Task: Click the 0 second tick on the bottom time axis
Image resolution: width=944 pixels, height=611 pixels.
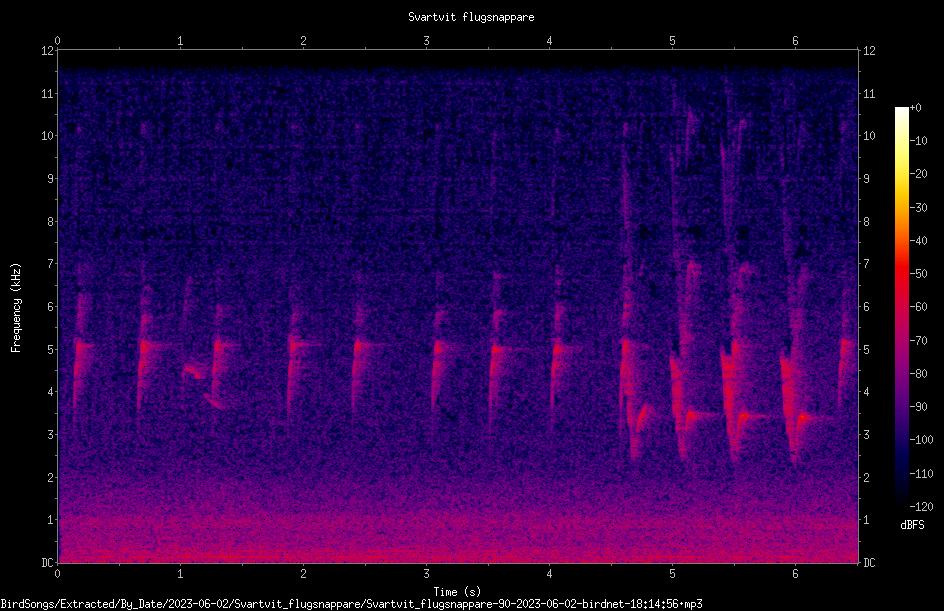Action: (58, 574)
